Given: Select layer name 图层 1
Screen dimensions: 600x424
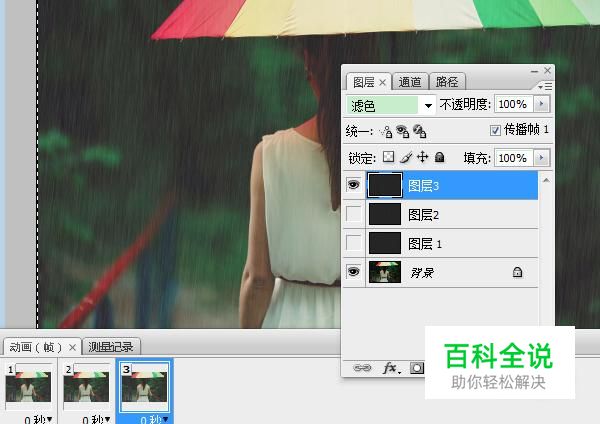Looking at the screenshot, I should 425,244.
